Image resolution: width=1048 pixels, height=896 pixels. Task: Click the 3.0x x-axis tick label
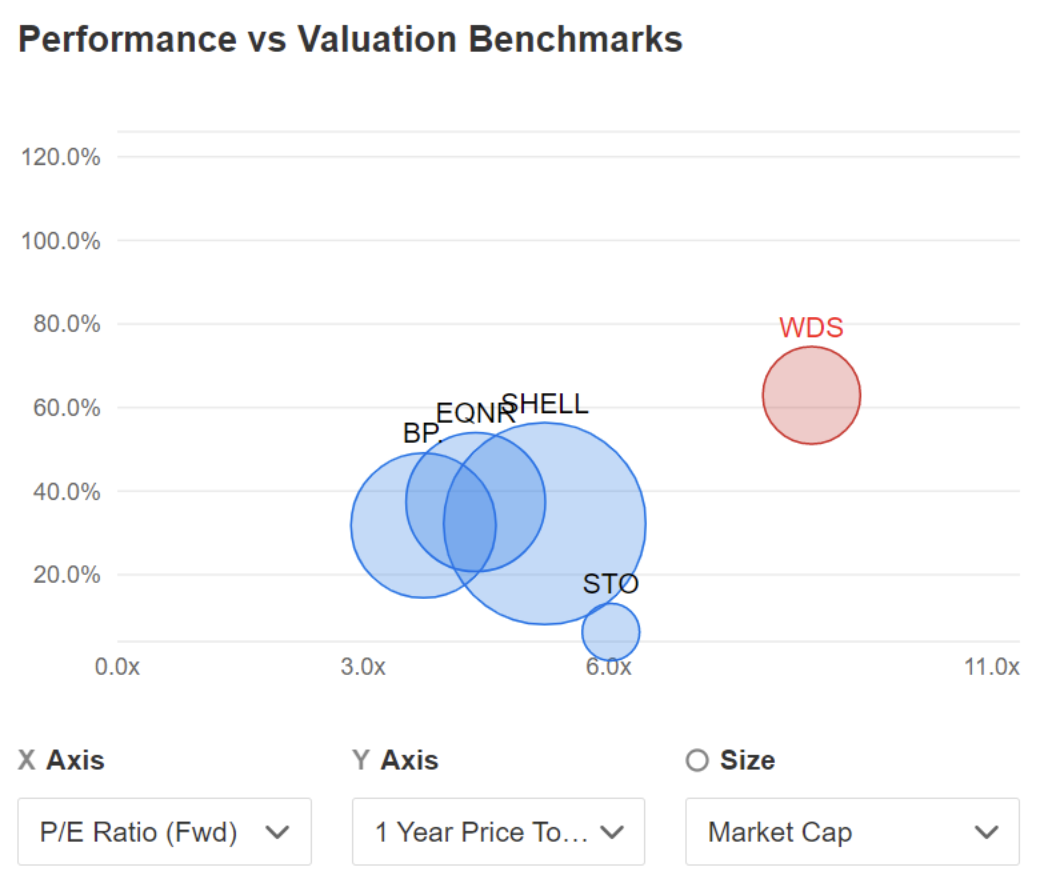[x=363, y=667]
